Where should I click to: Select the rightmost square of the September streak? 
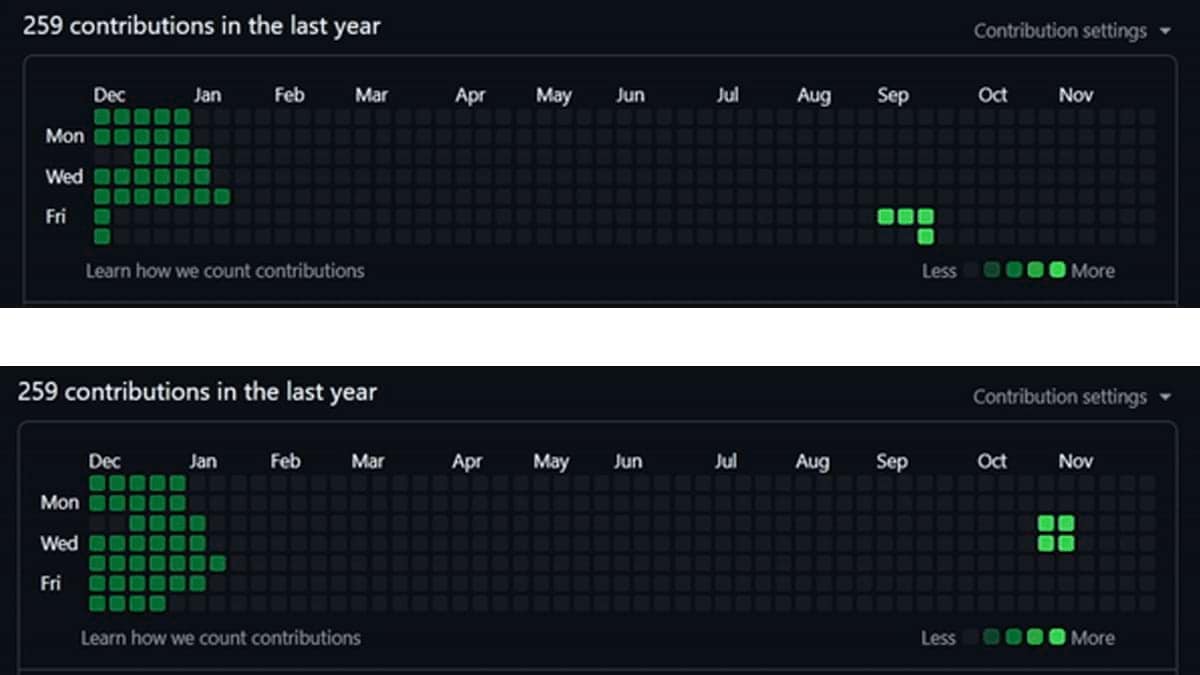click(925, 215)
